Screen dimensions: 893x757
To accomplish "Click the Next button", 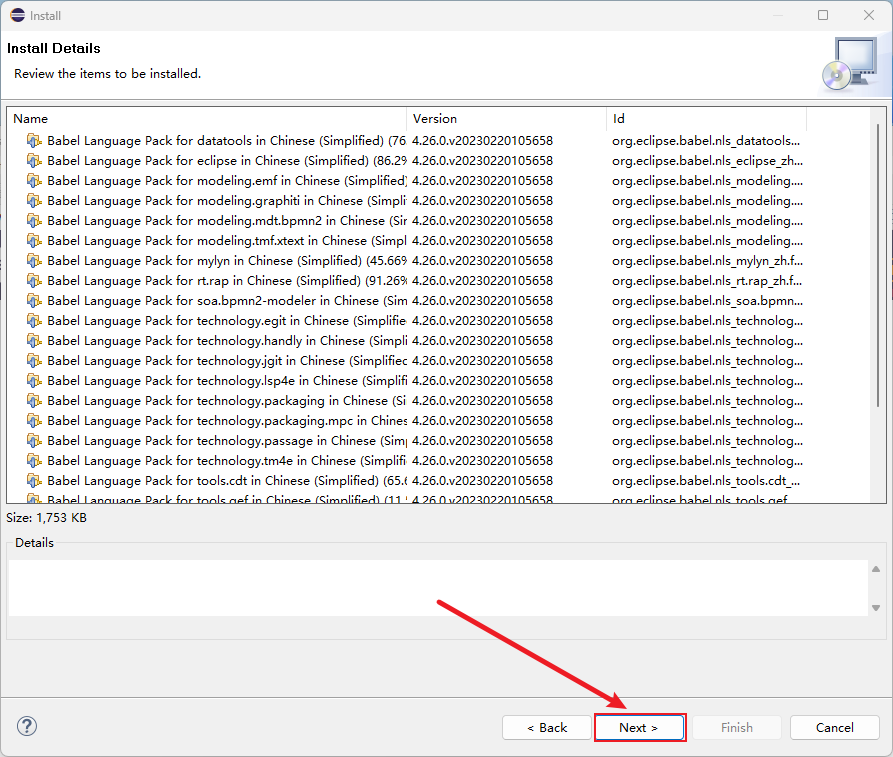I will click(x=640, y=727).
